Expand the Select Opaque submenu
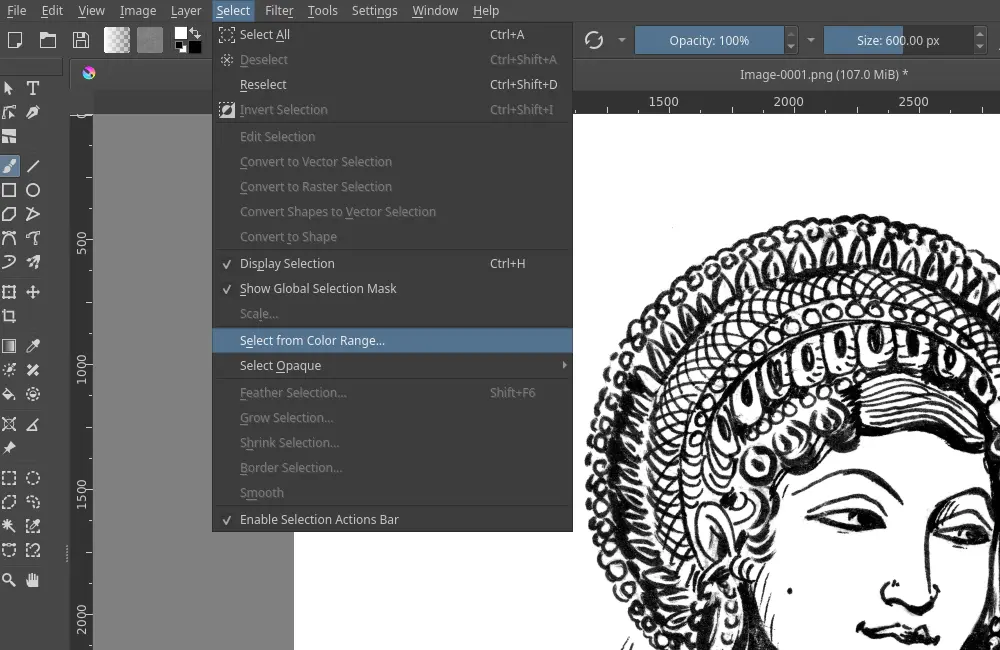Screen dimensions: 1000x650 click(392, 366)
